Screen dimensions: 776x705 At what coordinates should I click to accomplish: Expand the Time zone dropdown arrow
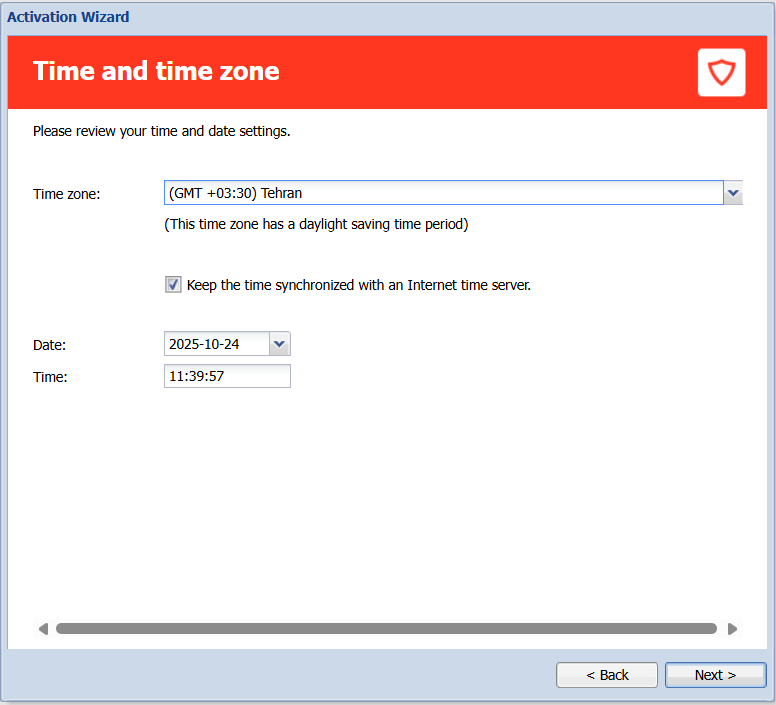(733, 193)
